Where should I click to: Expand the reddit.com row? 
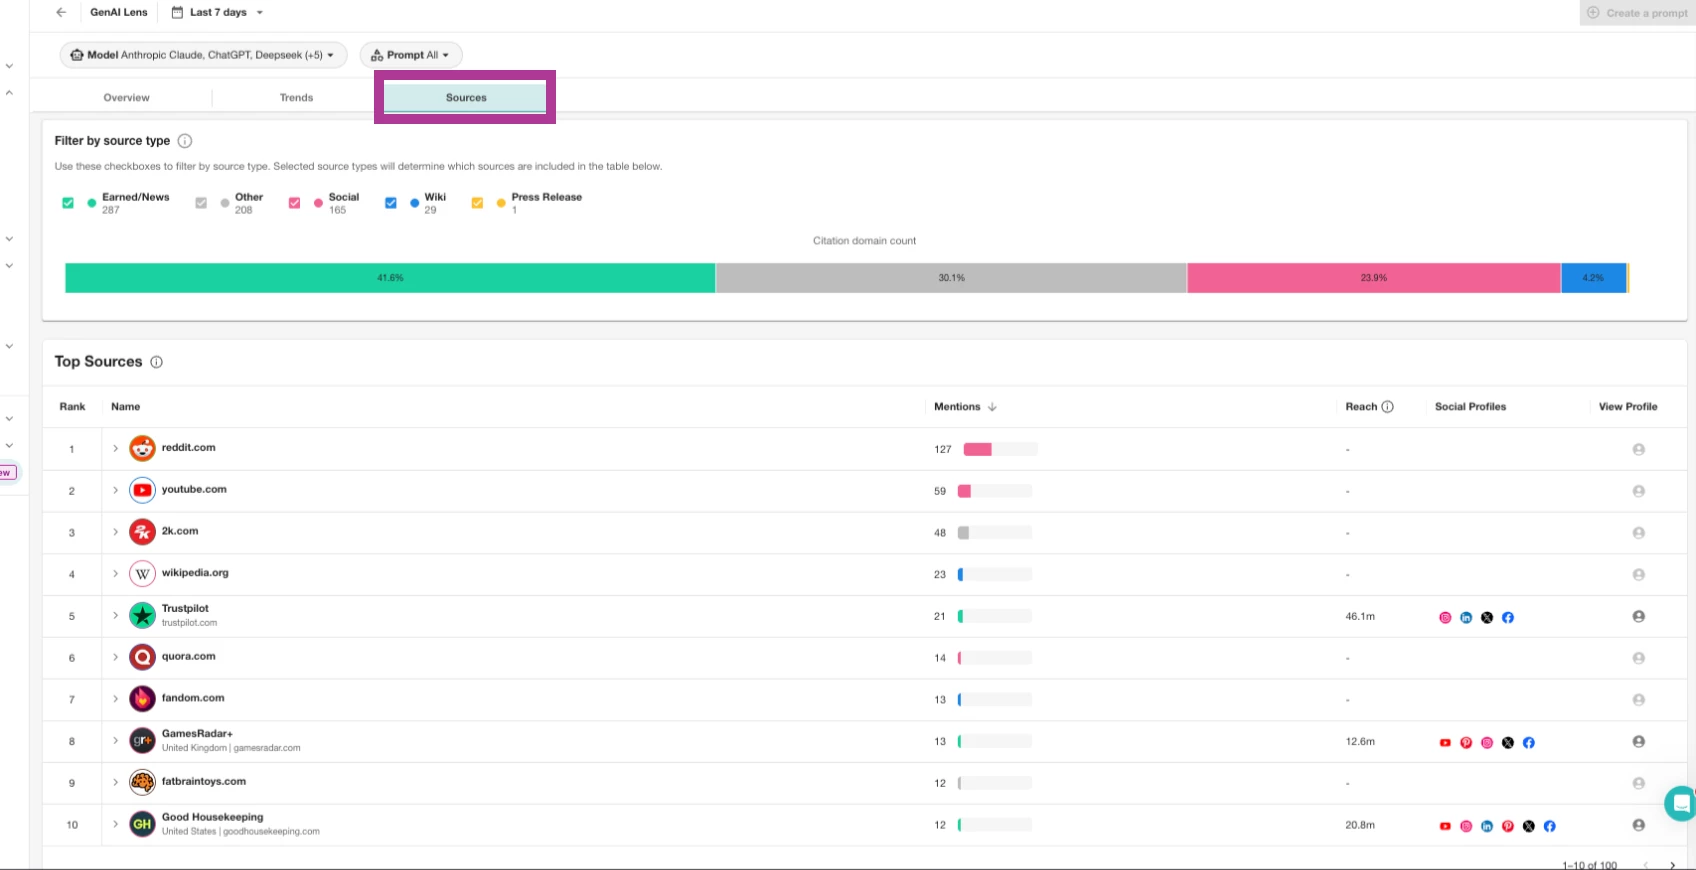pyautogui.click(x=115, y=448)
